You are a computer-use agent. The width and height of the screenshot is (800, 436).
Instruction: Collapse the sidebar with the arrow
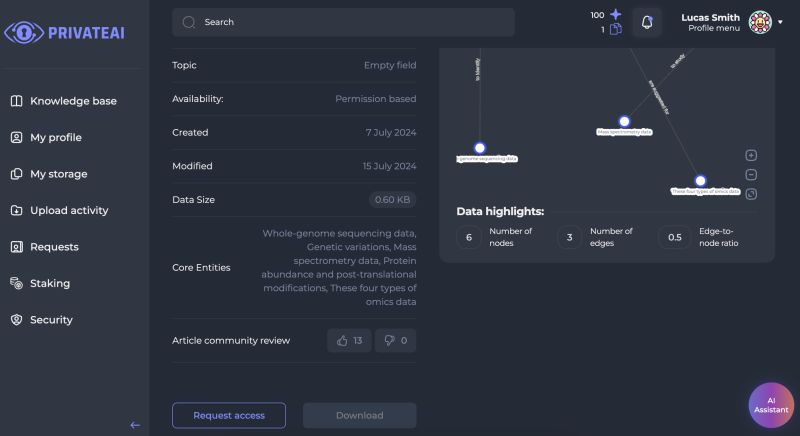coord(135,425)
